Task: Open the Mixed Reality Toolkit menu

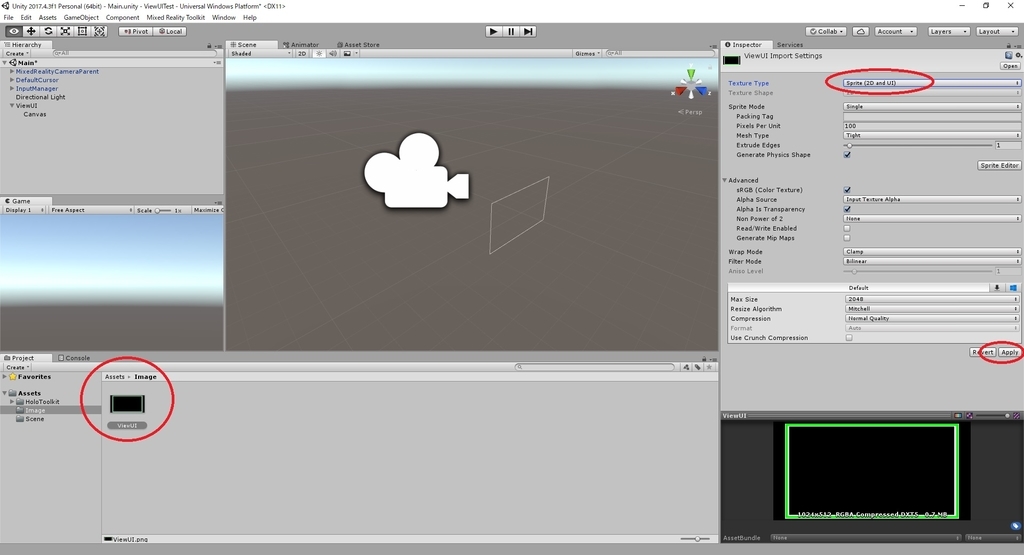Action: (x=175, y=18)
